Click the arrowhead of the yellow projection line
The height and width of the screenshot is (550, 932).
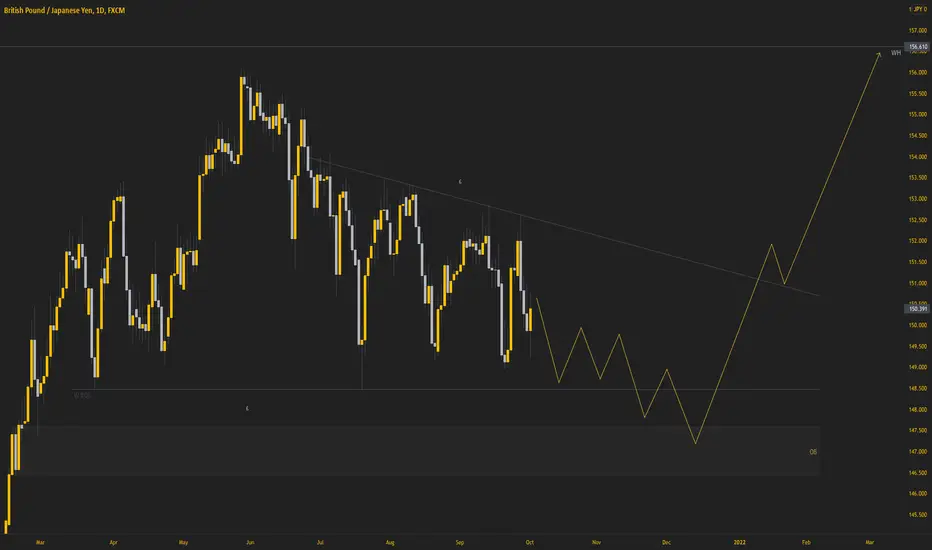pos(879,53)
